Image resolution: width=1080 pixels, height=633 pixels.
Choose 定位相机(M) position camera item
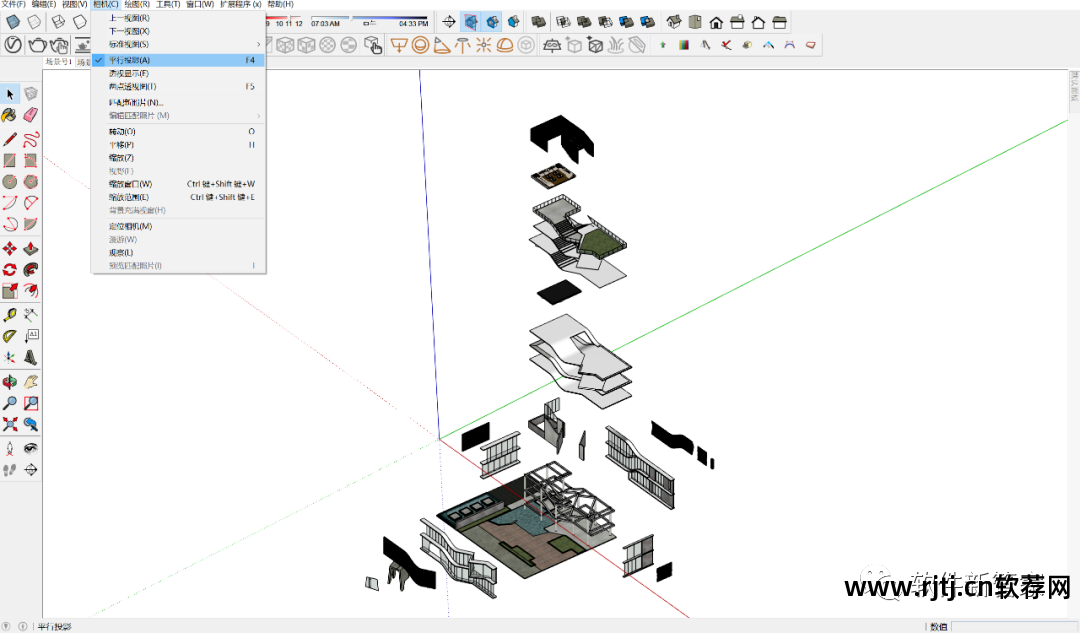click(178, 226)
